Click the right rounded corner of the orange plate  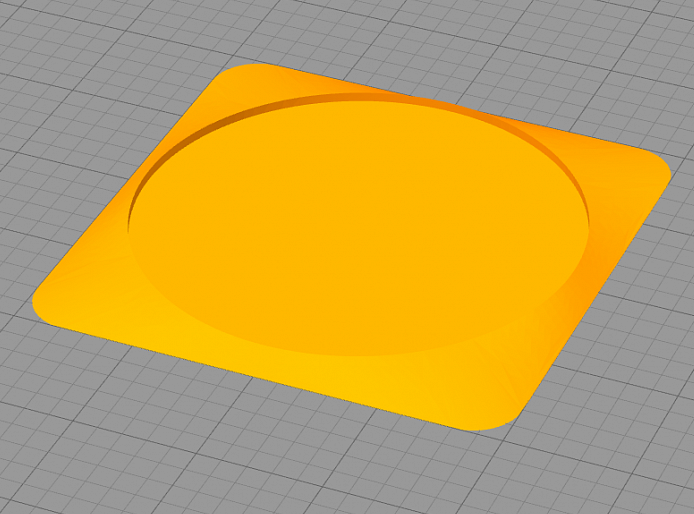[653, 172]
